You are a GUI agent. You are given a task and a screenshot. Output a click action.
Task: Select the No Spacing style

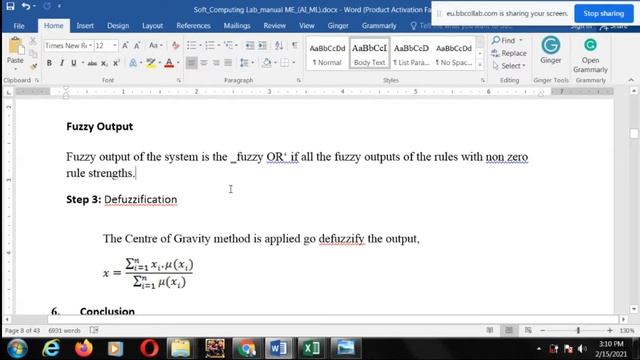pos(453,54)
